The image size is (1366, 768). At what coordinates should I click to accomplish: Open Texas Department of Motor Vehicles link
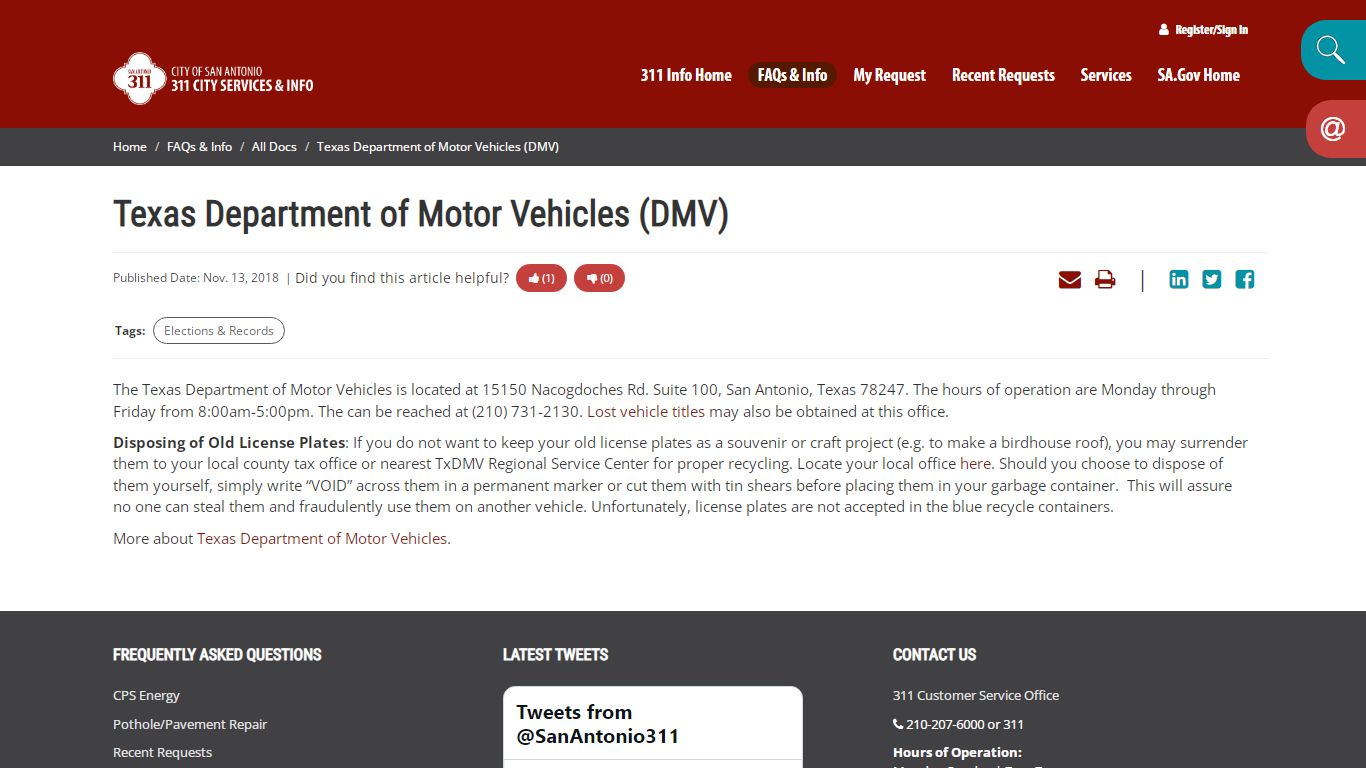pyautogui.click(x=322, y=538)
